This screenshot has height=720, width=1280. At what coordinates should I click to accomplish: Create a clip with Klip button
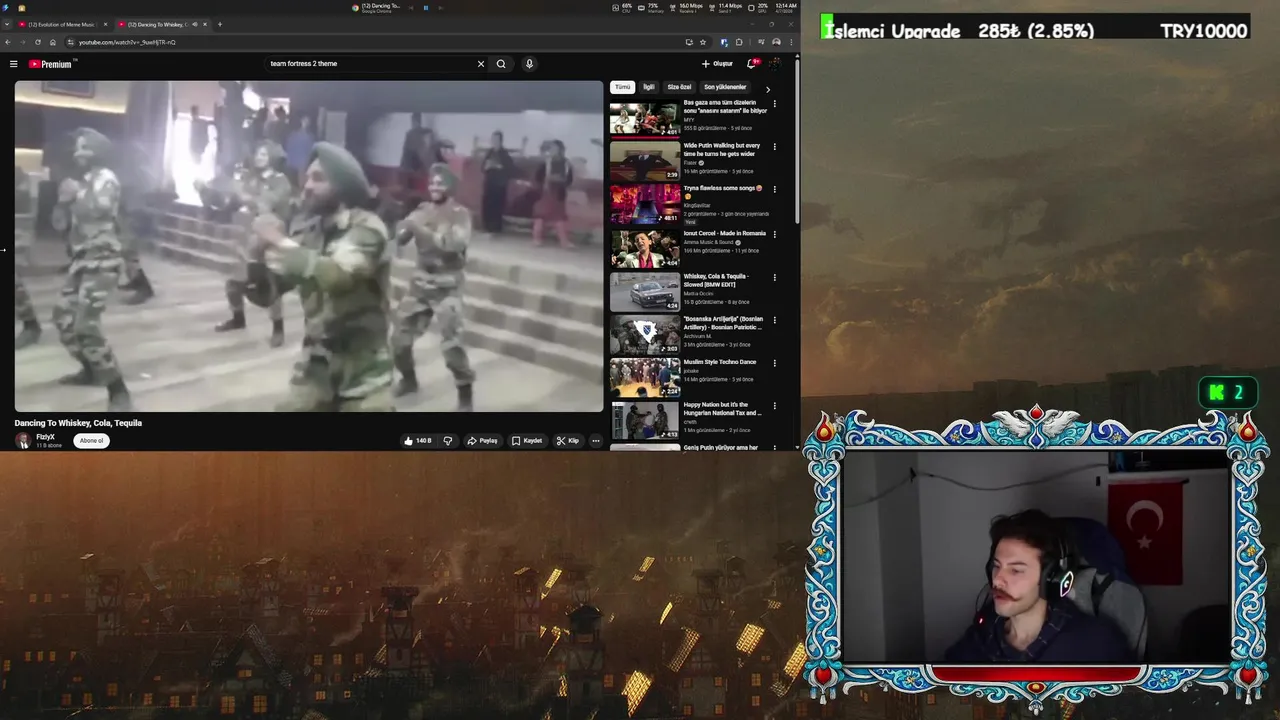(568, 441)
